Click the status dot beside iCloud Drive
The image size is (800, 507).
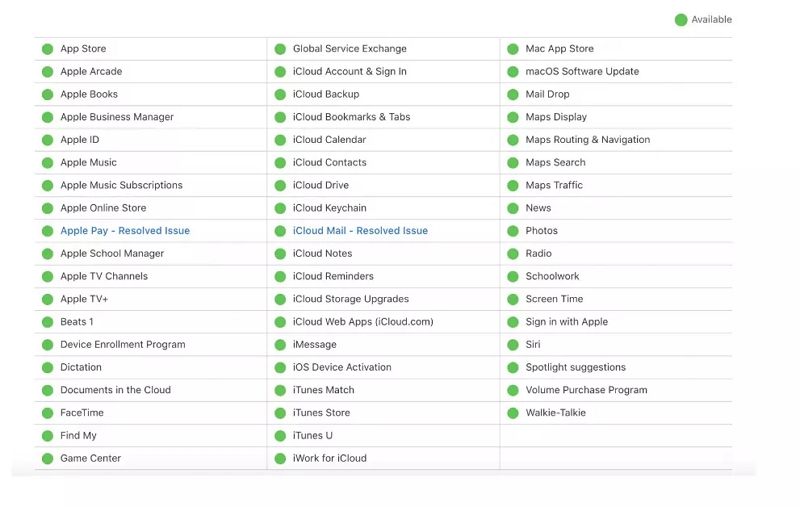click(280, 186)
